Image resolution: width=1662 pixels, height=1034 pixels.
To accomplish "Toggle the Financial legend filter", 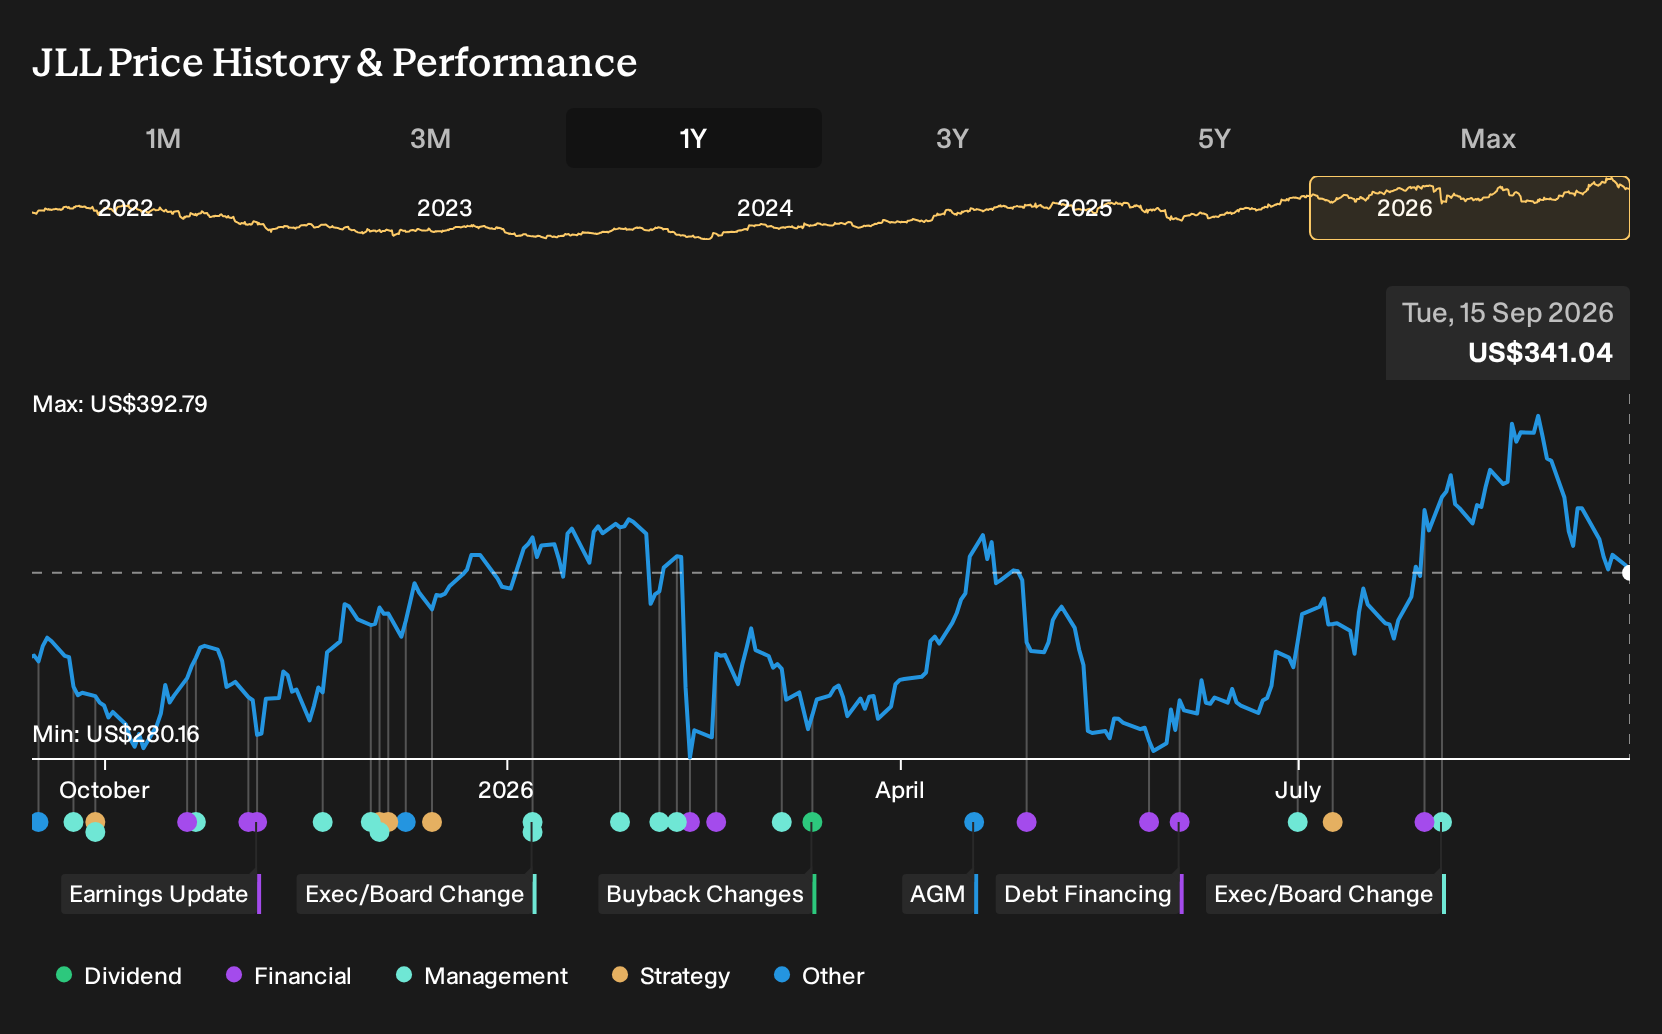I will click(289, 976).
